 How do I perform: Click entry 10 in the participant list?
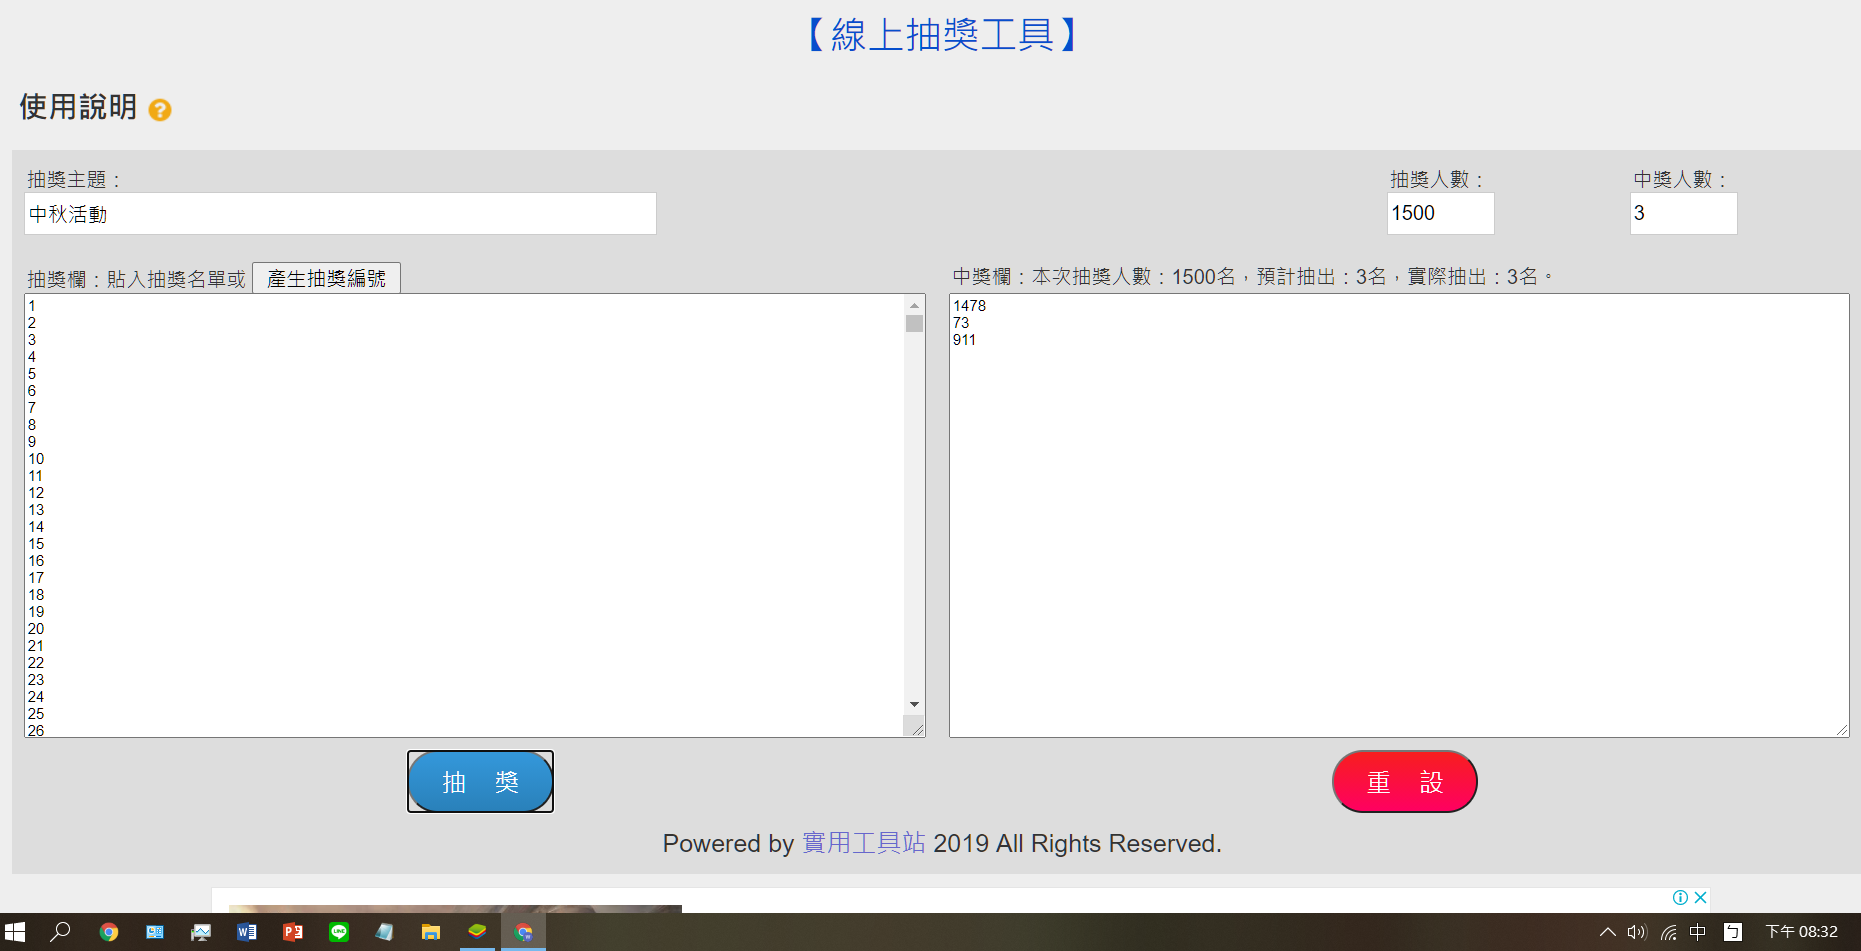pyautogui.click(x=36, y=459)
